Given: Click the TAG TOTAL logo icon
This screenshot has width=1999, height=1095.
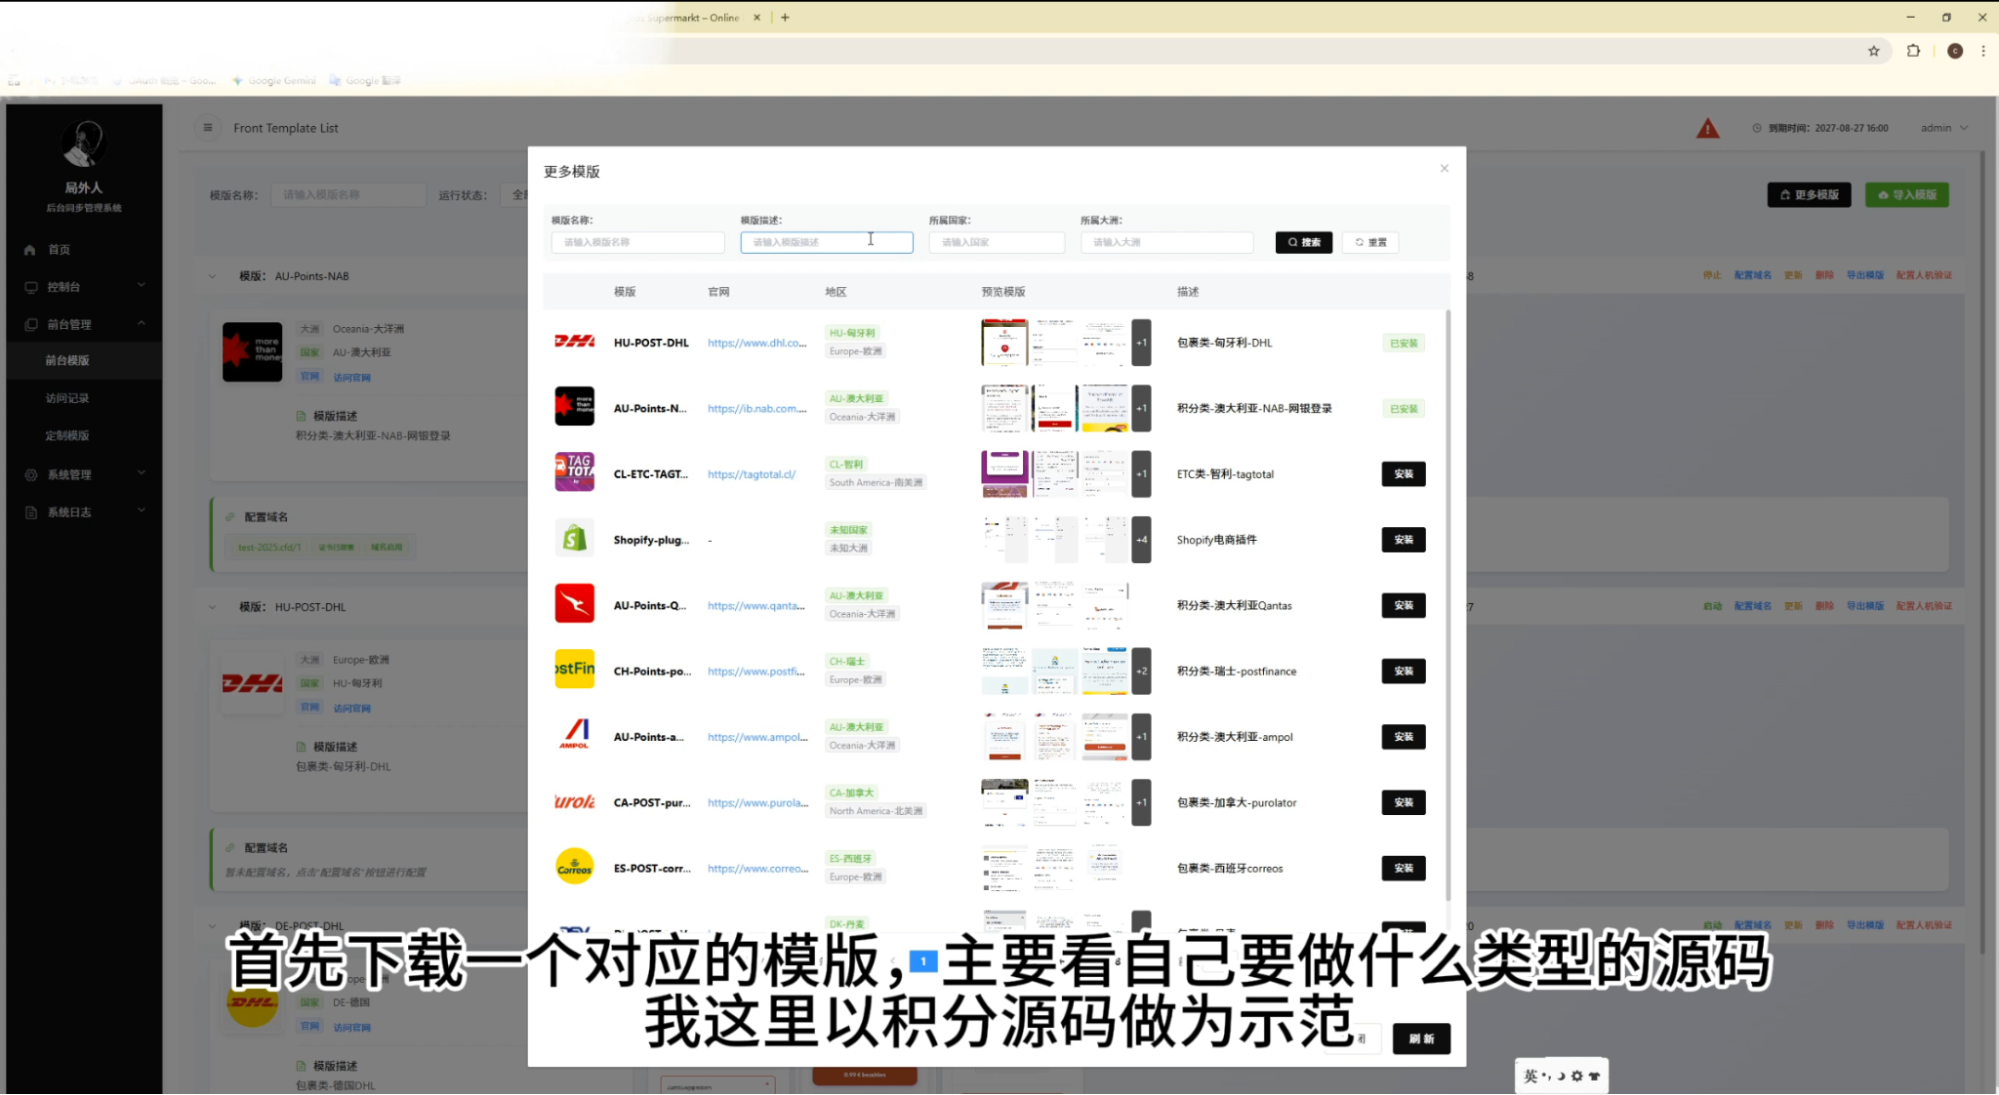Looking at the screenshot, I should click(574, 472).
